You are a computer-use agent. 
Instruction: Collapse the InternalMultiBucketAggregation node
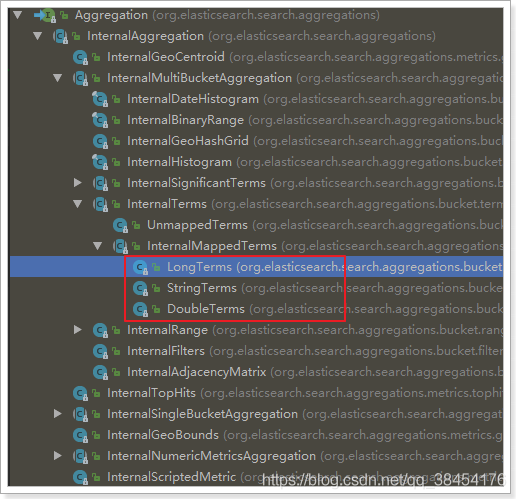(57, 78)
